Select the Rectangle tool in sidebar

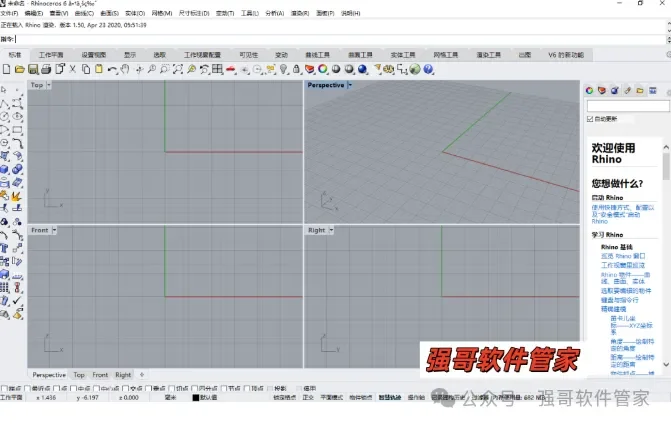pyautogui.click(x=18, y=130)
